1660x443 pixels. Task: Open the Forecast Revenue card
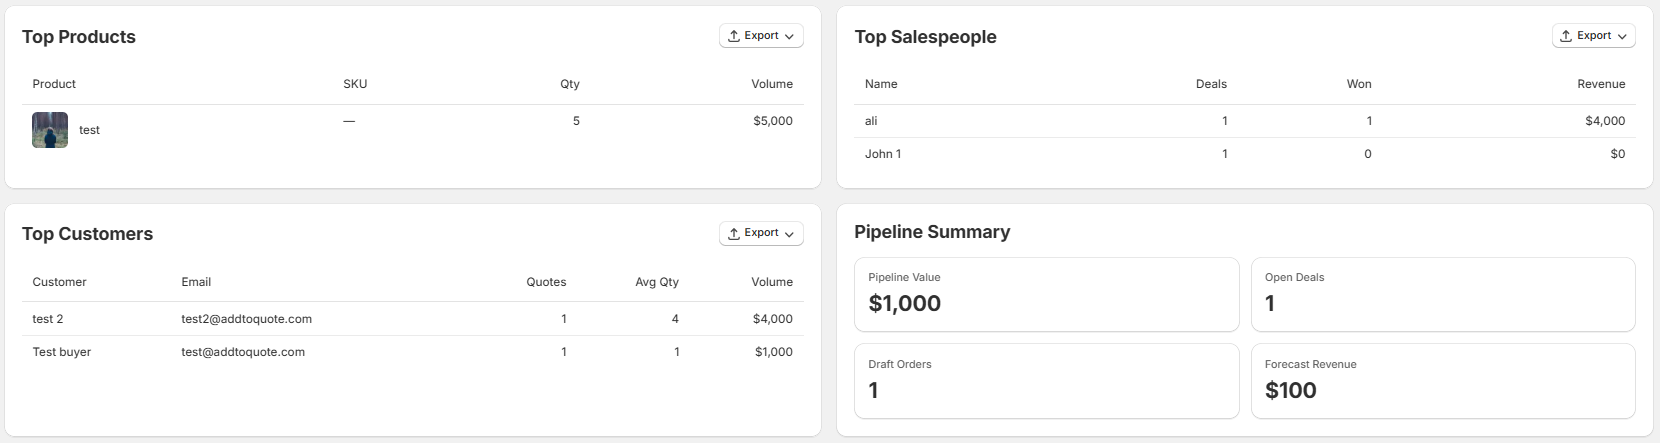point(1443,381)
